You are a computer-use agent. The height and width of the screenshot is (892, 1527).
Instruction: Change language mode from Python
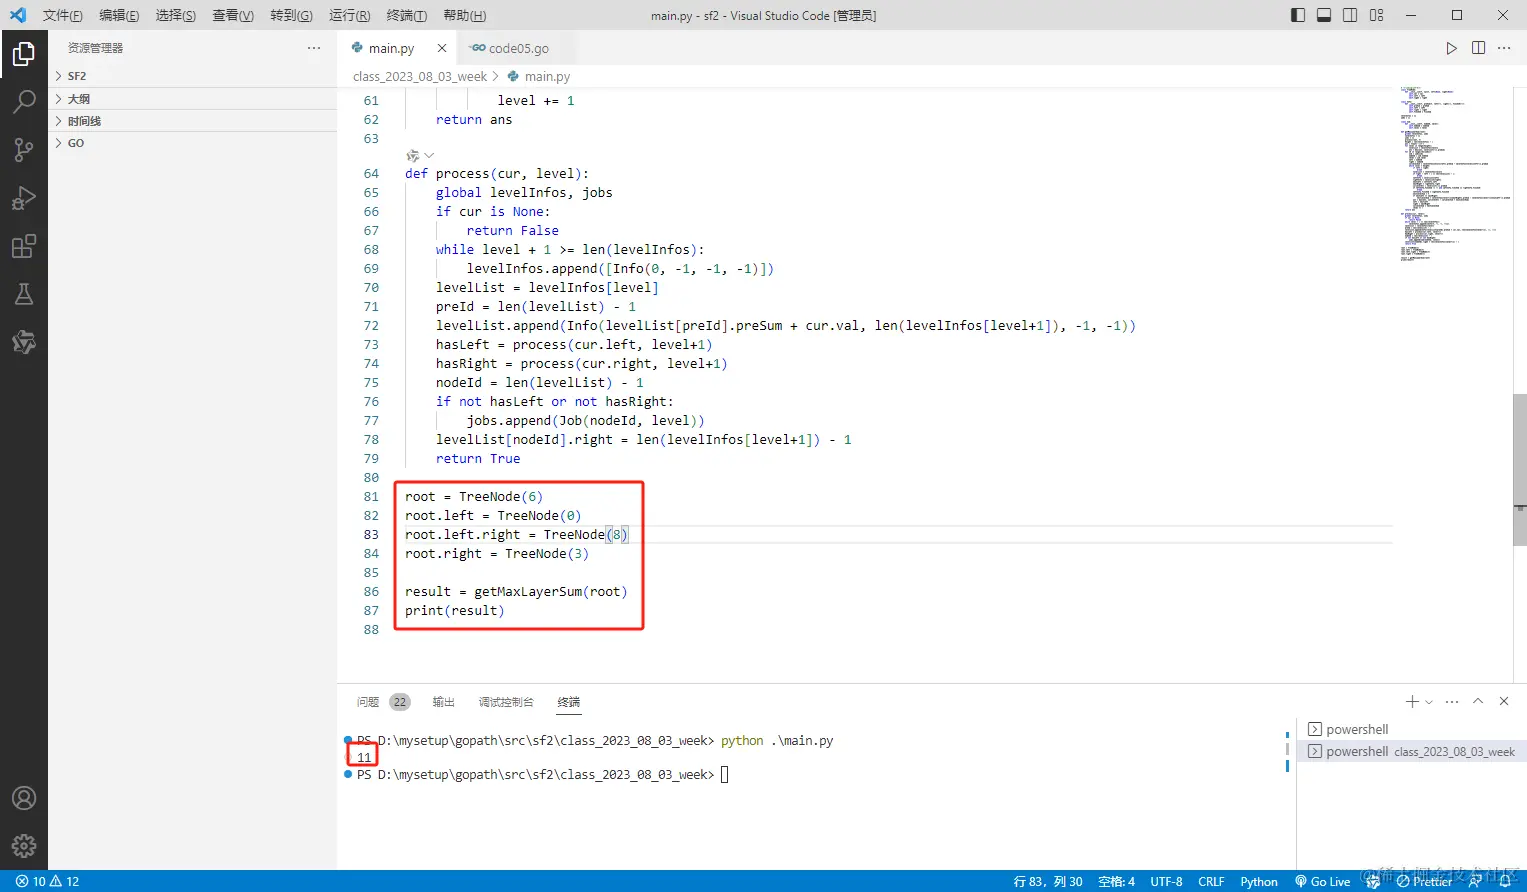[x=1259, y=881]
